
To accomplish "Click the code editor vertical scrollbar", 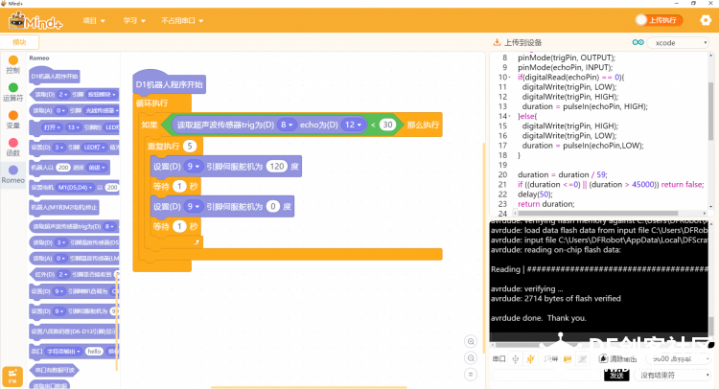I will pos(711,111).
